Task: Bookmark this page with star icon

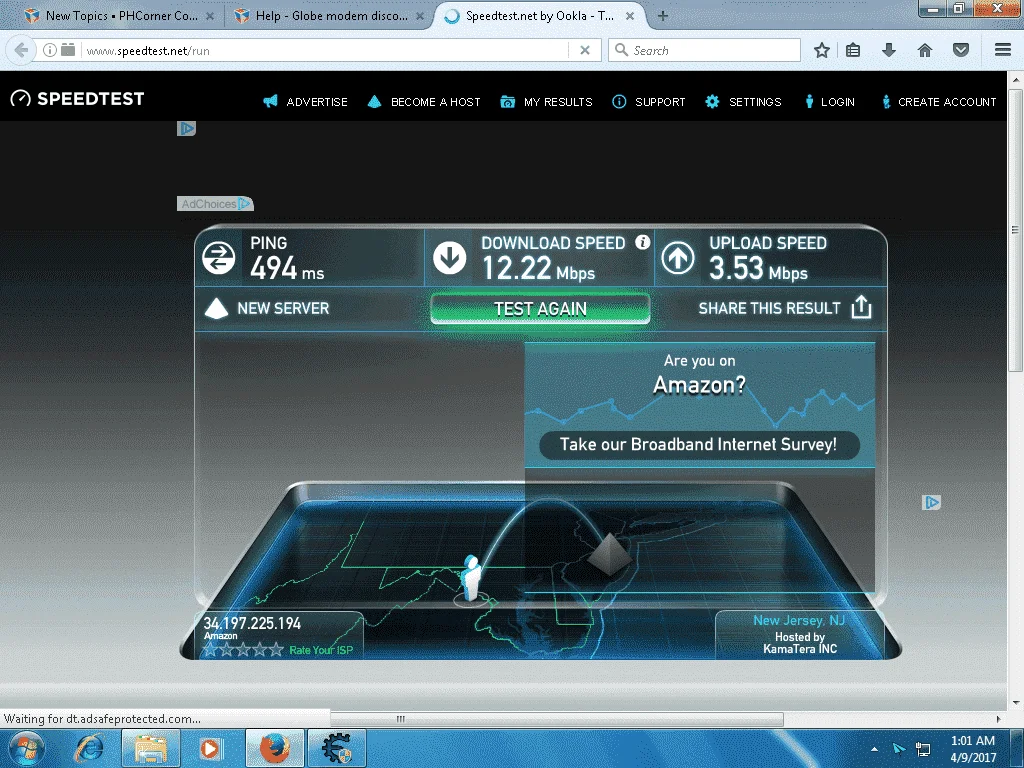Action: pyautogui.click(x=822, y=50)
